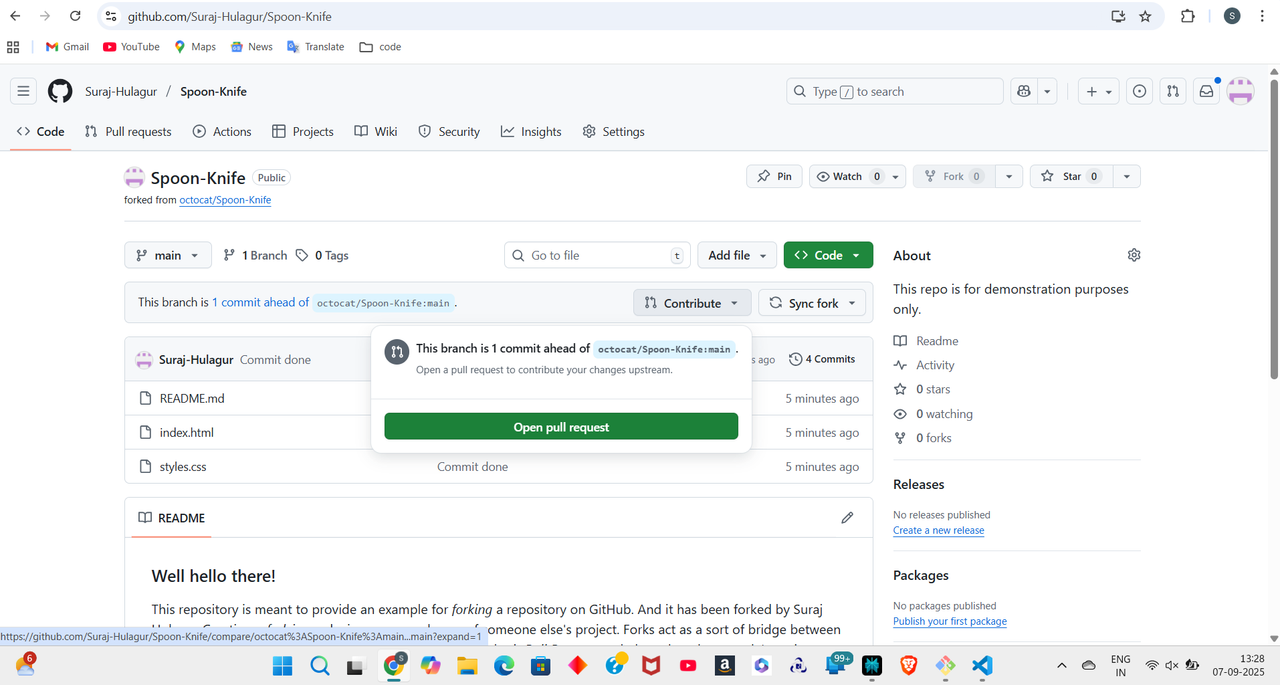This screenshot has height=685, width=1280.
Task: Open the main branch selector dropdown
Action: coord(168,255)
